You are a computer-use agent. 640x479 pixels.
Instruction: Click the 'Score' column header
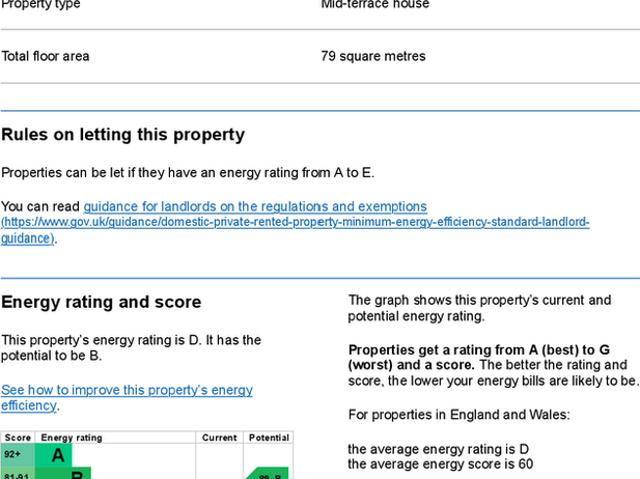pyautogui.click(x=17, y=438)
